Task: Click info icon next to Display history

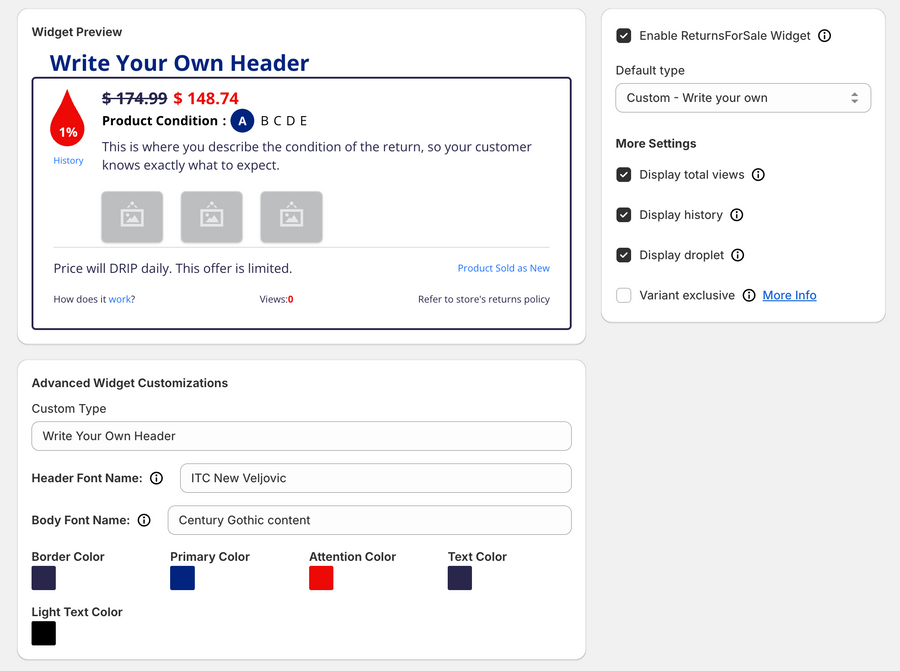Action: (x=736, y=215)
